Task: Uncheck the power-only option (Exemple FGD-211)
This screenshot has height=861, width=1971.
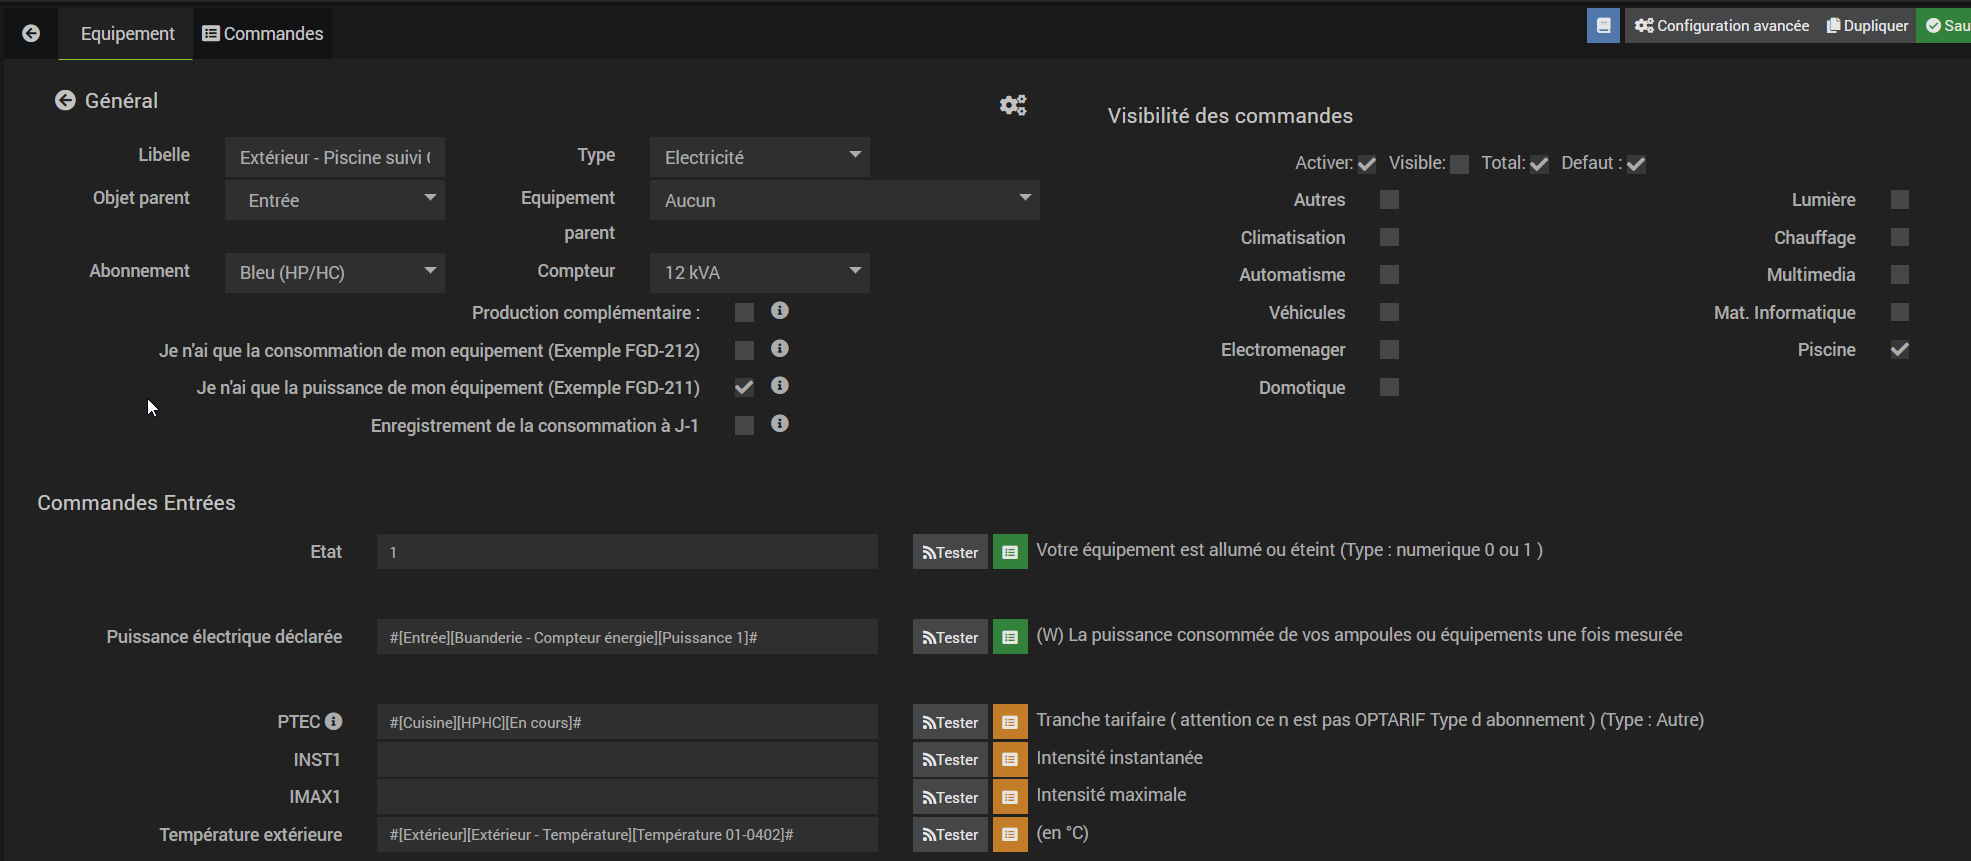Action: (744, 388)
